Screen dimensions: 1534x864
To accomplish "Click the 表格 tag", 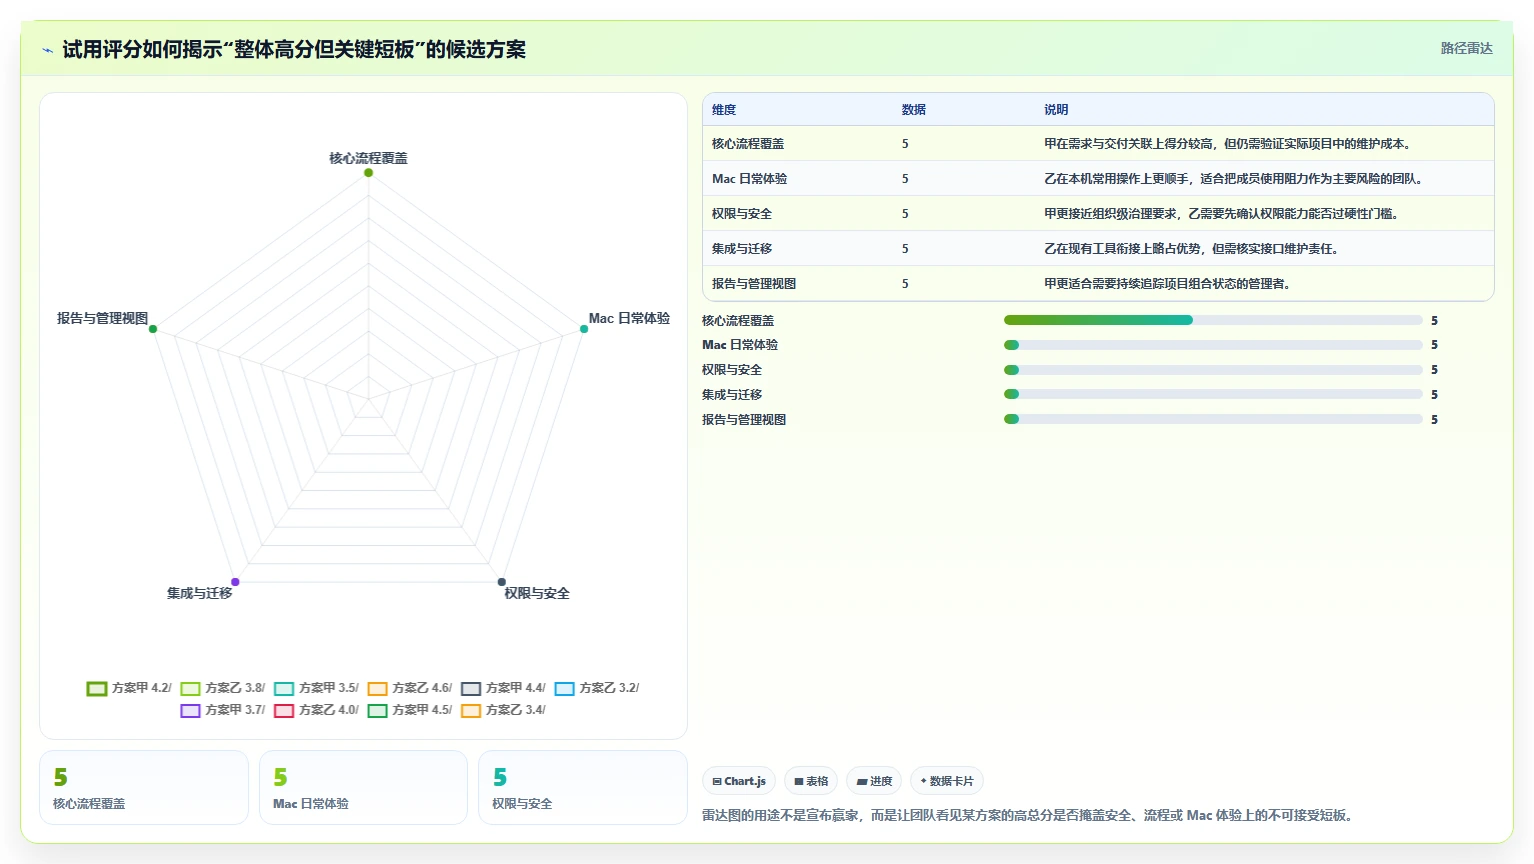I will [x=811, y=781].
